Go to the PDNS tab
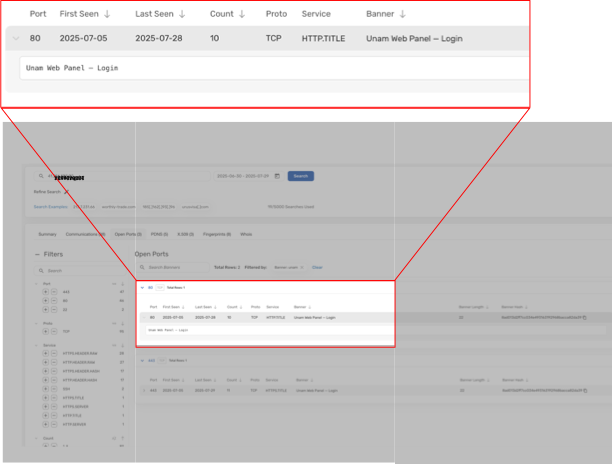Viewport: 612px width, 464px height. (159, 234)
